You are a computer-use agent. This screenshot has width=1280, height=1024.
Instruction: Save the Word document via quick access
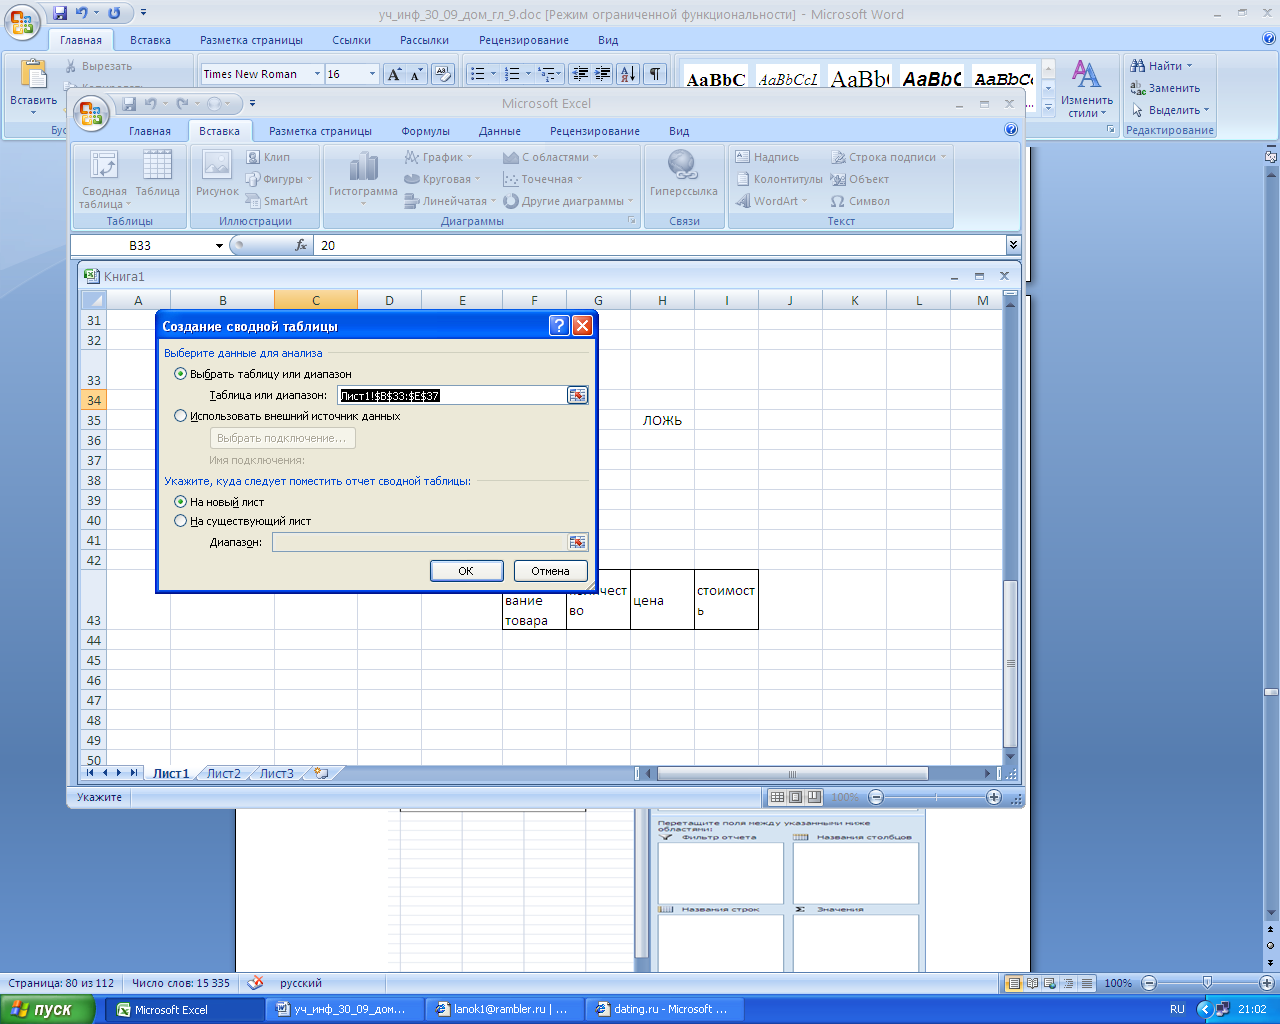[x=60, y=13]
